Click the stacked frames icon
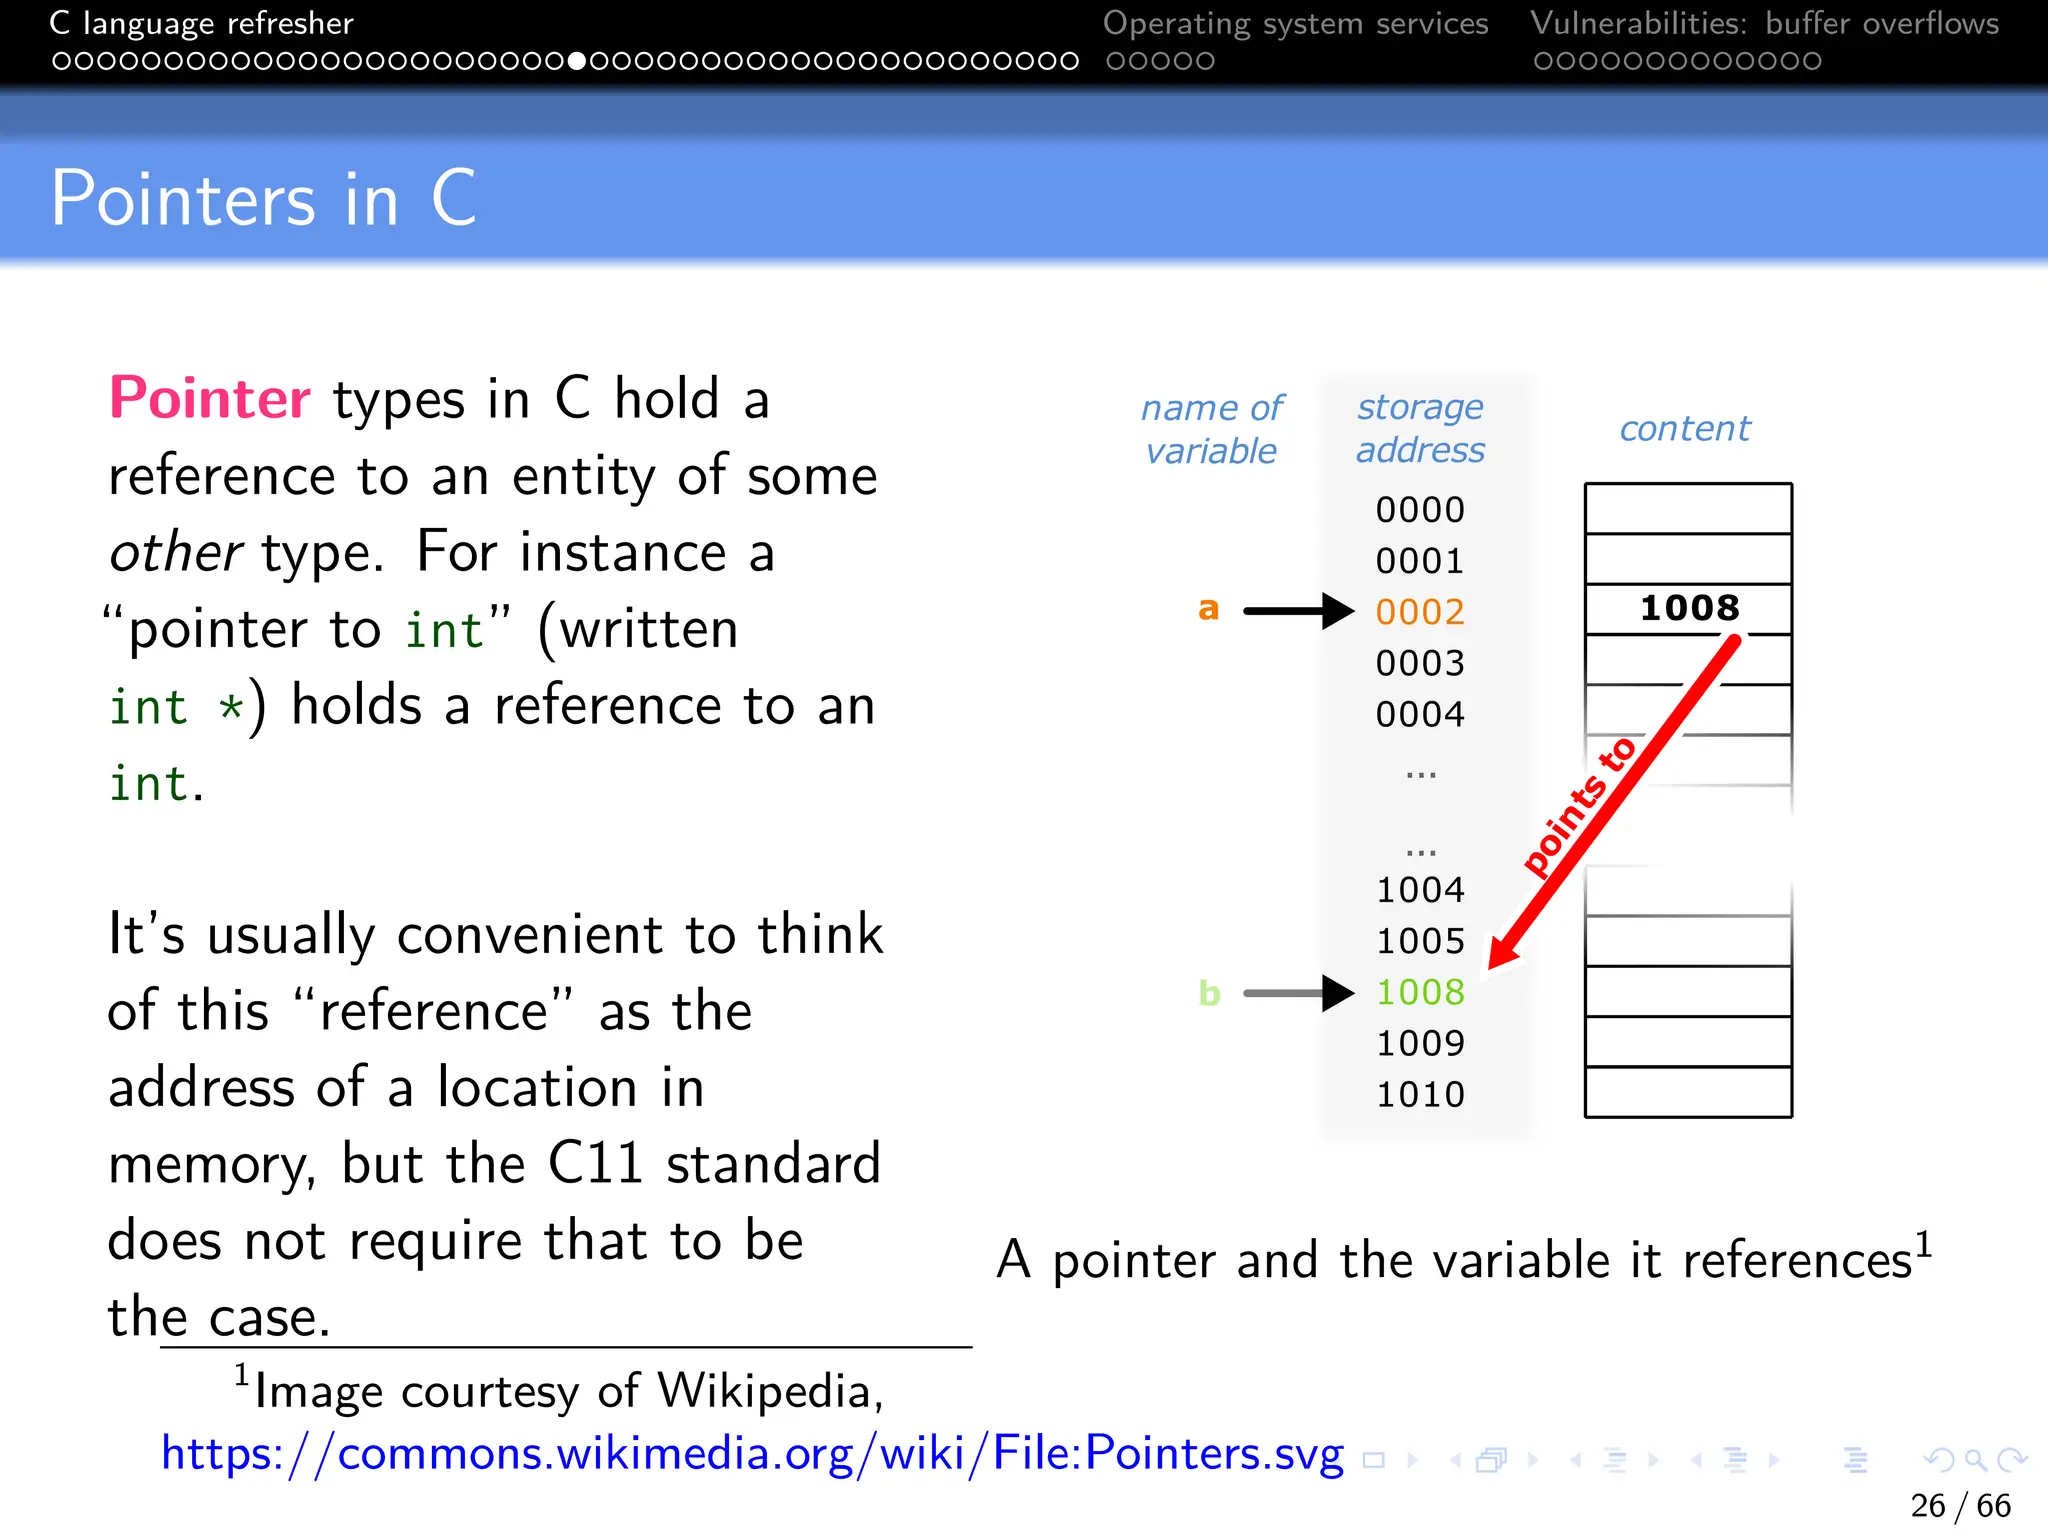The width and height of the screenshot is (2048, 1536). click(1492, 1460)
